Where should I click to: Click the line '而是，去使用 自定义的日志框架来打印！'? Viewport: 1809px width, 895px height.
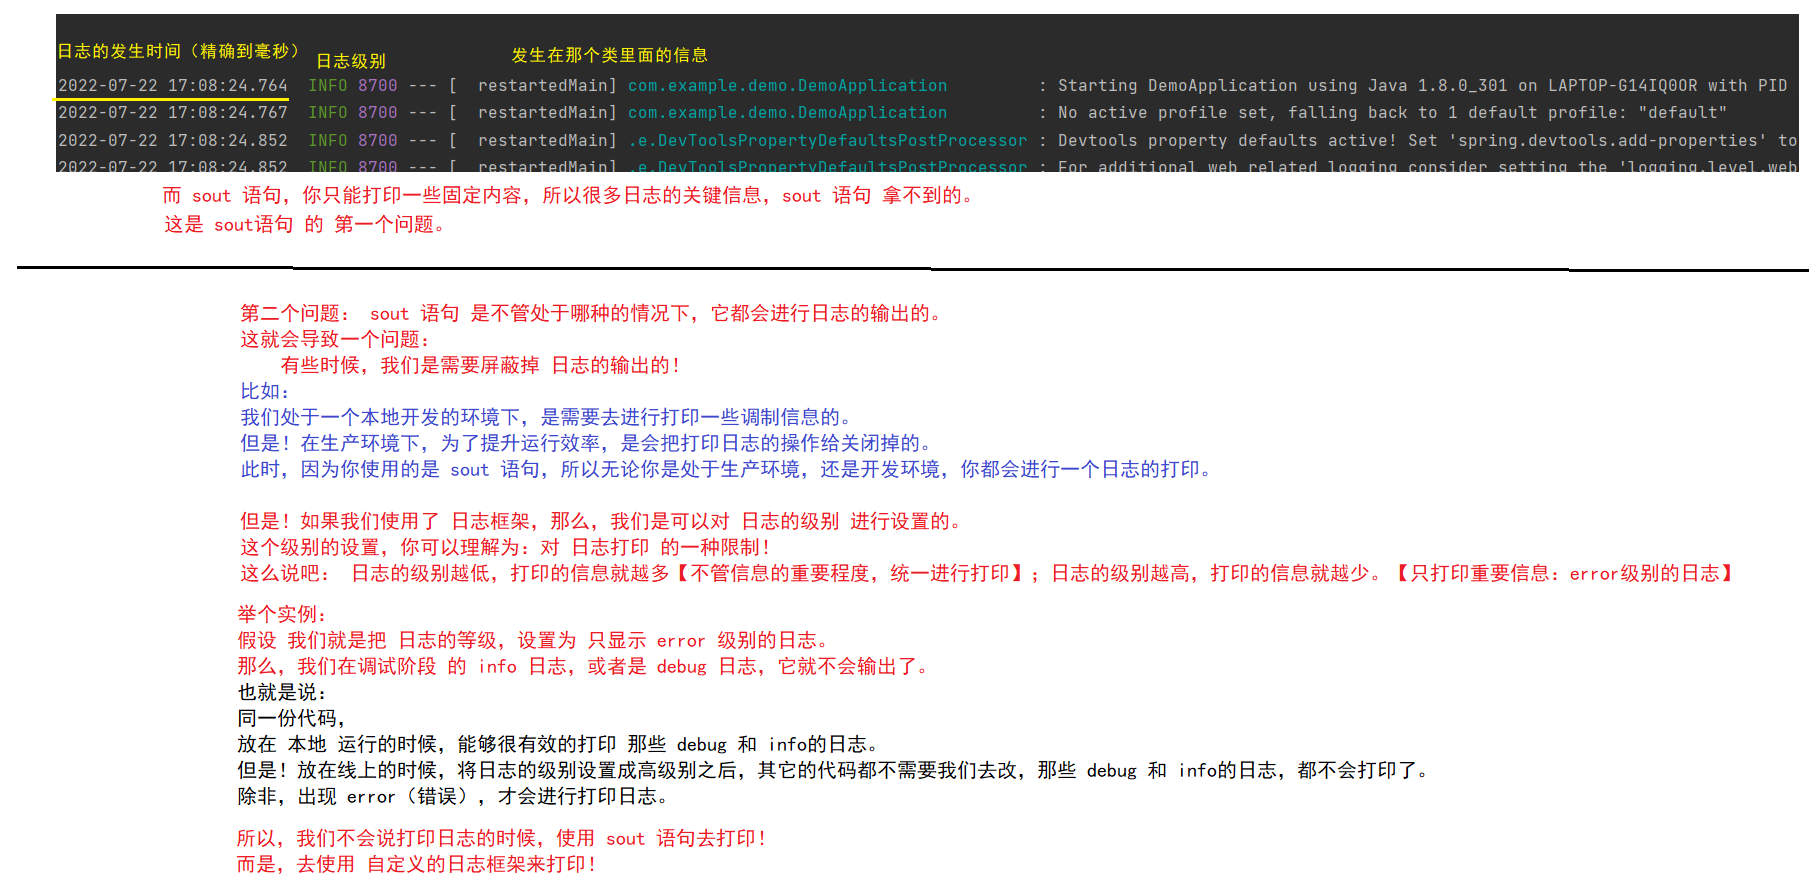point(417,864)
